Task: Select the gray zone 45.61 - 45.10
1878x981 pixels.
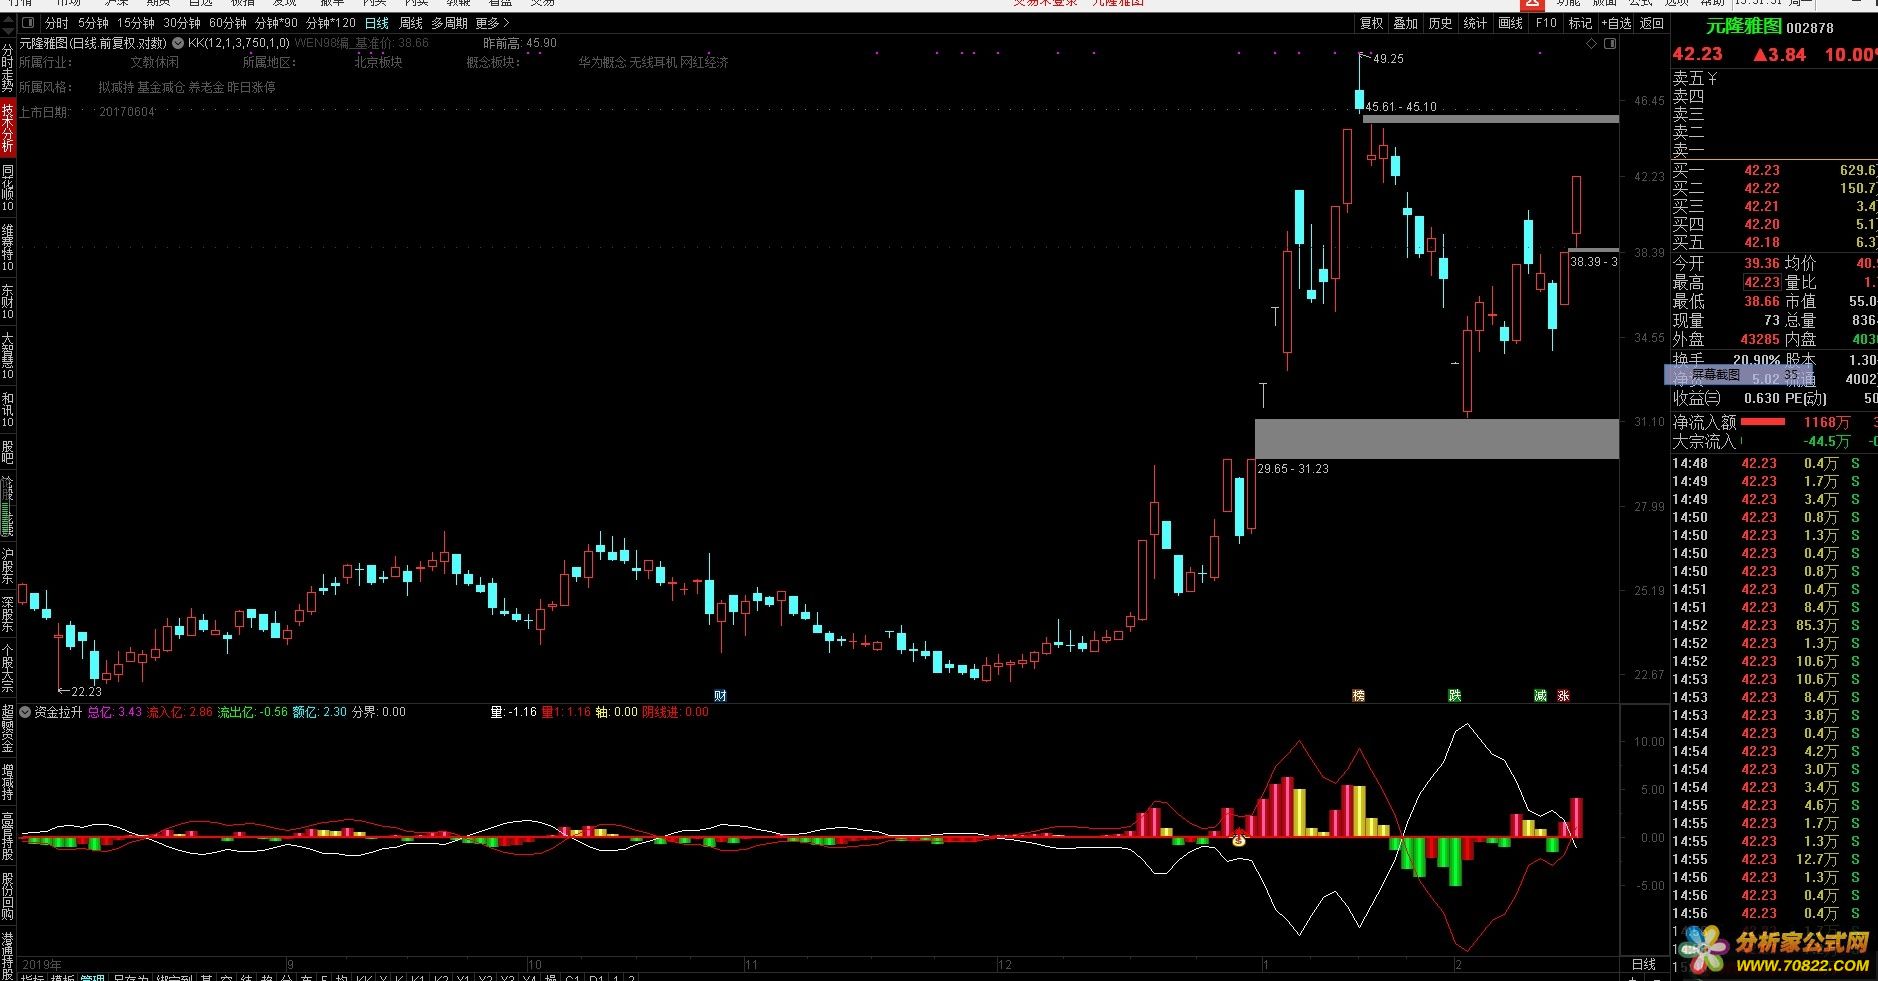Action: click(x=1490, y=119)
